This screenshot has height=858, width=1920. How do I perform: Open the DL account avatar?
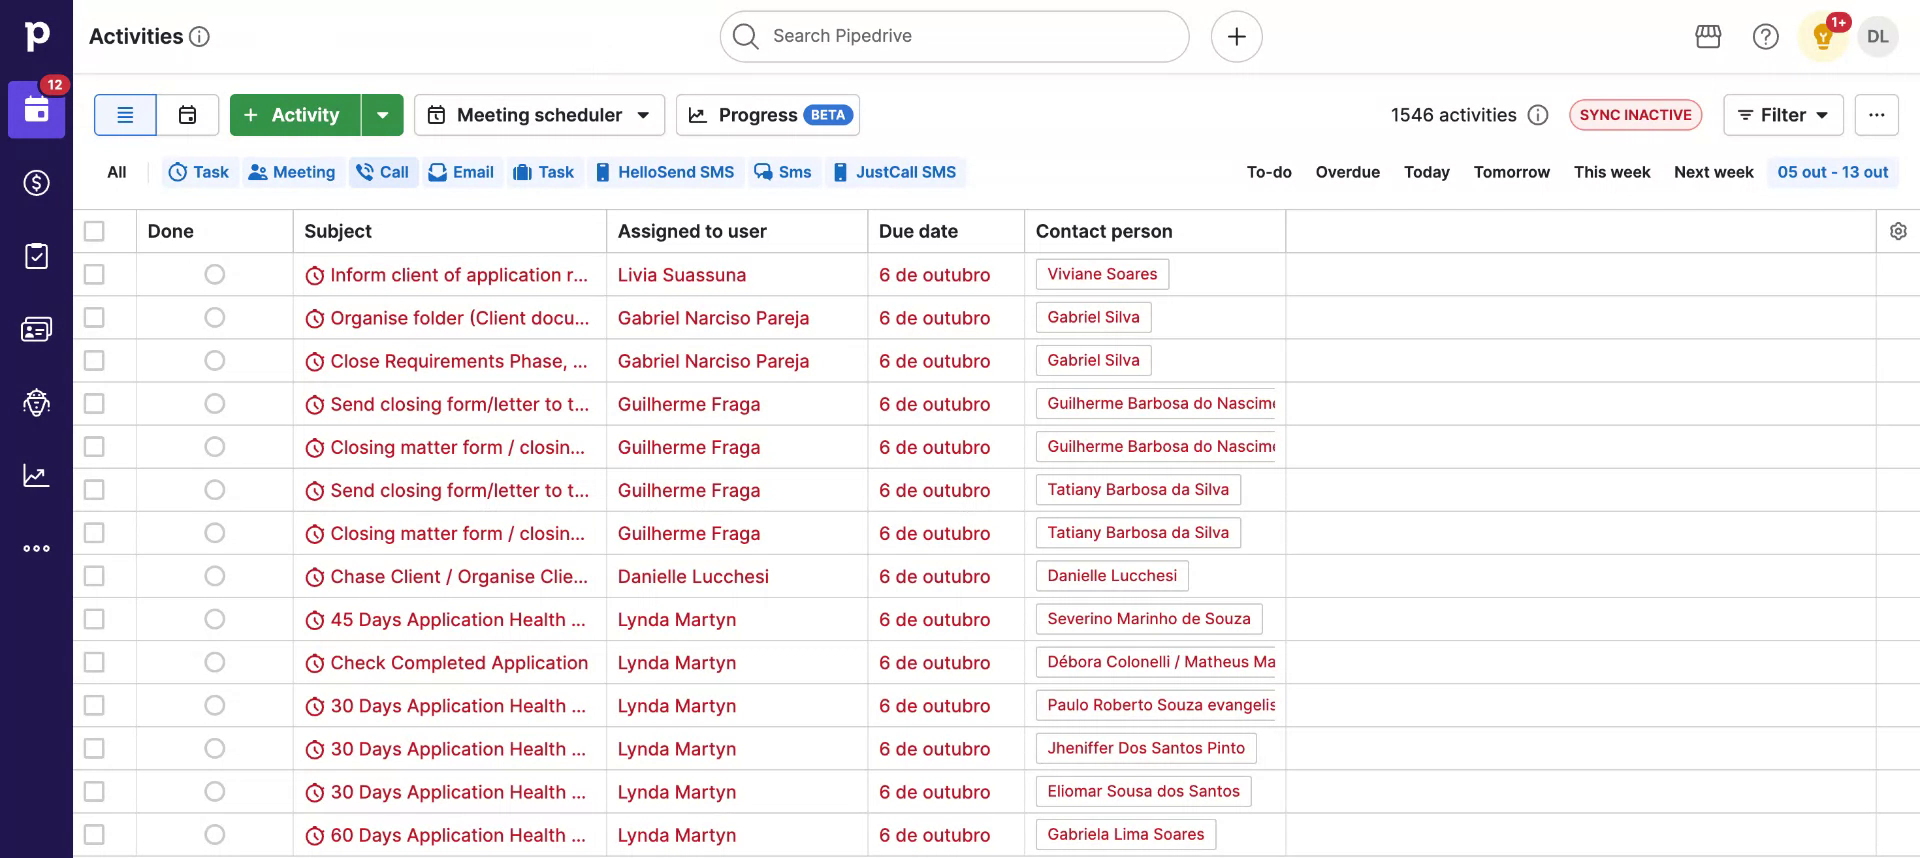point(1878,37)
